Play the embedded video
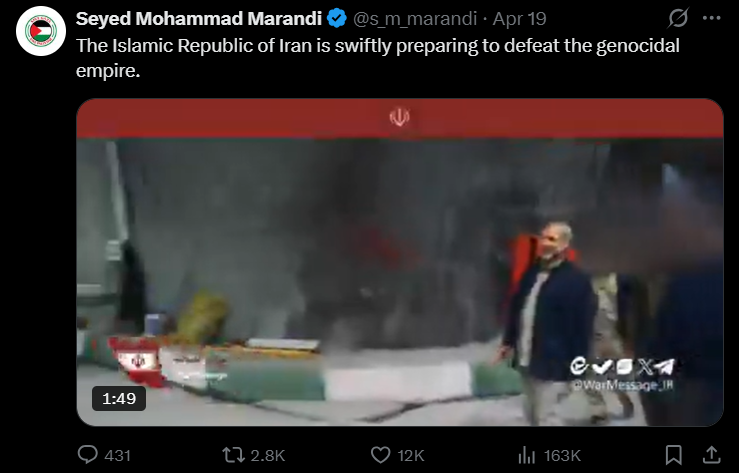 coord(400,262)
